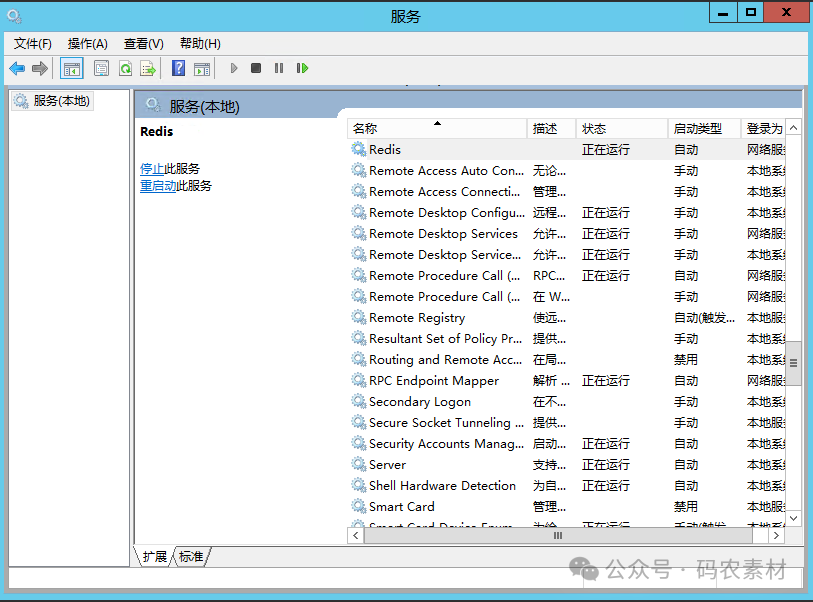Select the Redis service name
813x602 pixels.
point(385,149)
